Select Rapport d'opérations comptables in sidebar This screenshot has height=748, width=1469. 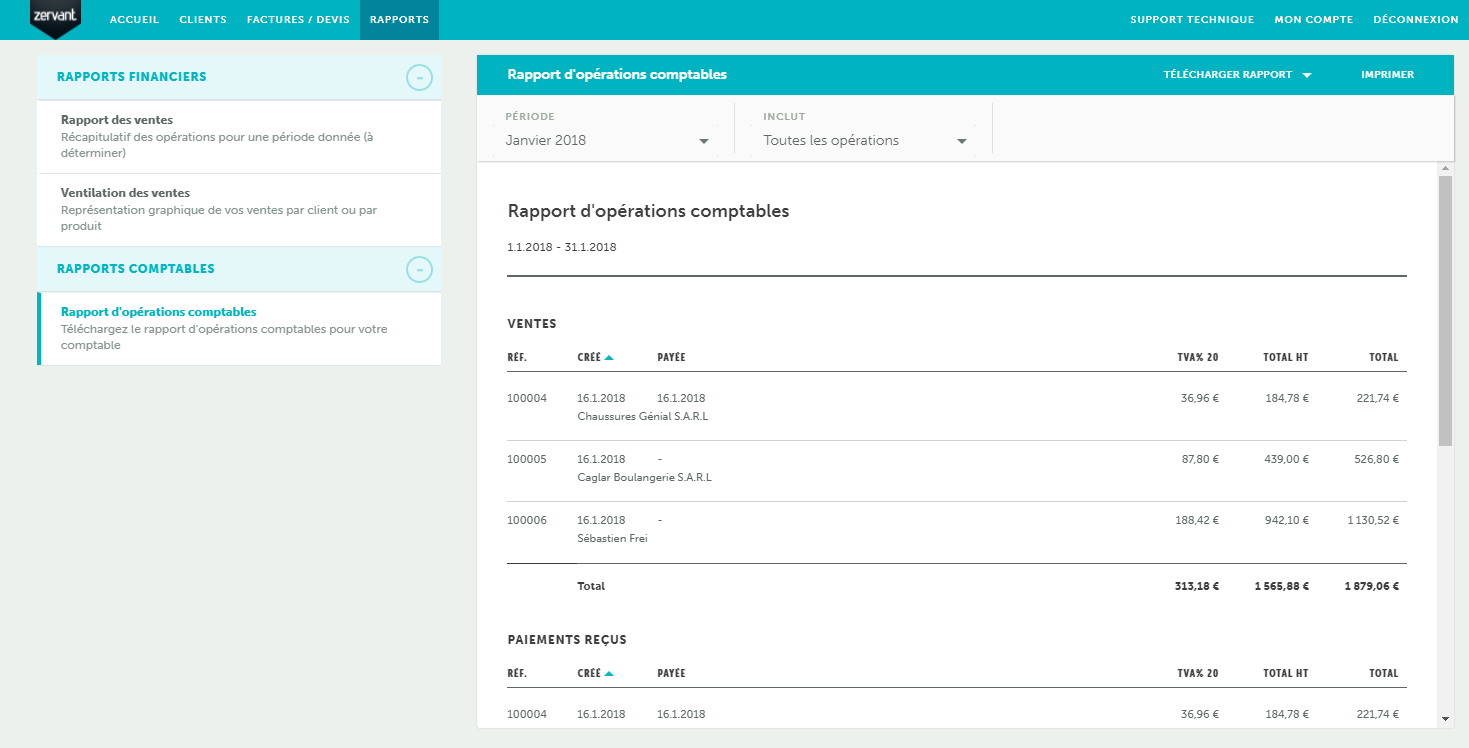[x=239, y=329]
